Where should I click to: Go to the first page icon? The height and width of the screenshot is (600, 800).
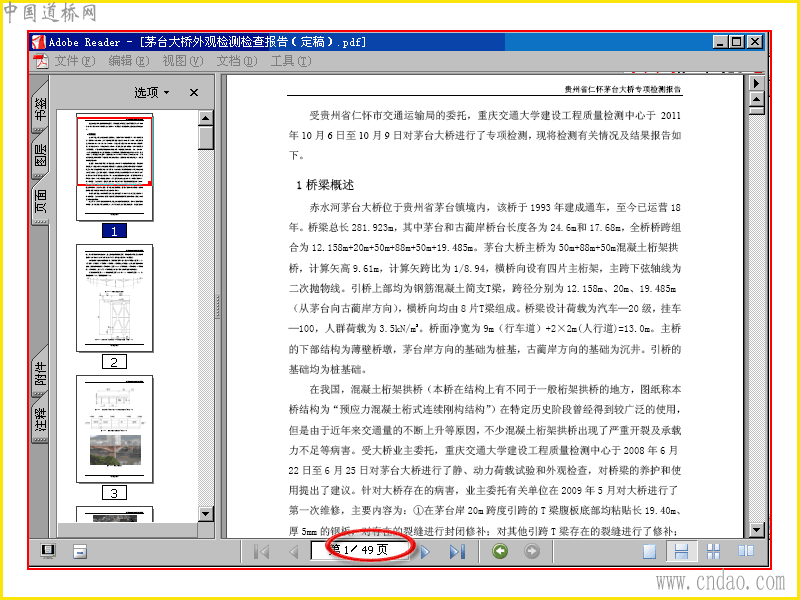tap(262, 552)
